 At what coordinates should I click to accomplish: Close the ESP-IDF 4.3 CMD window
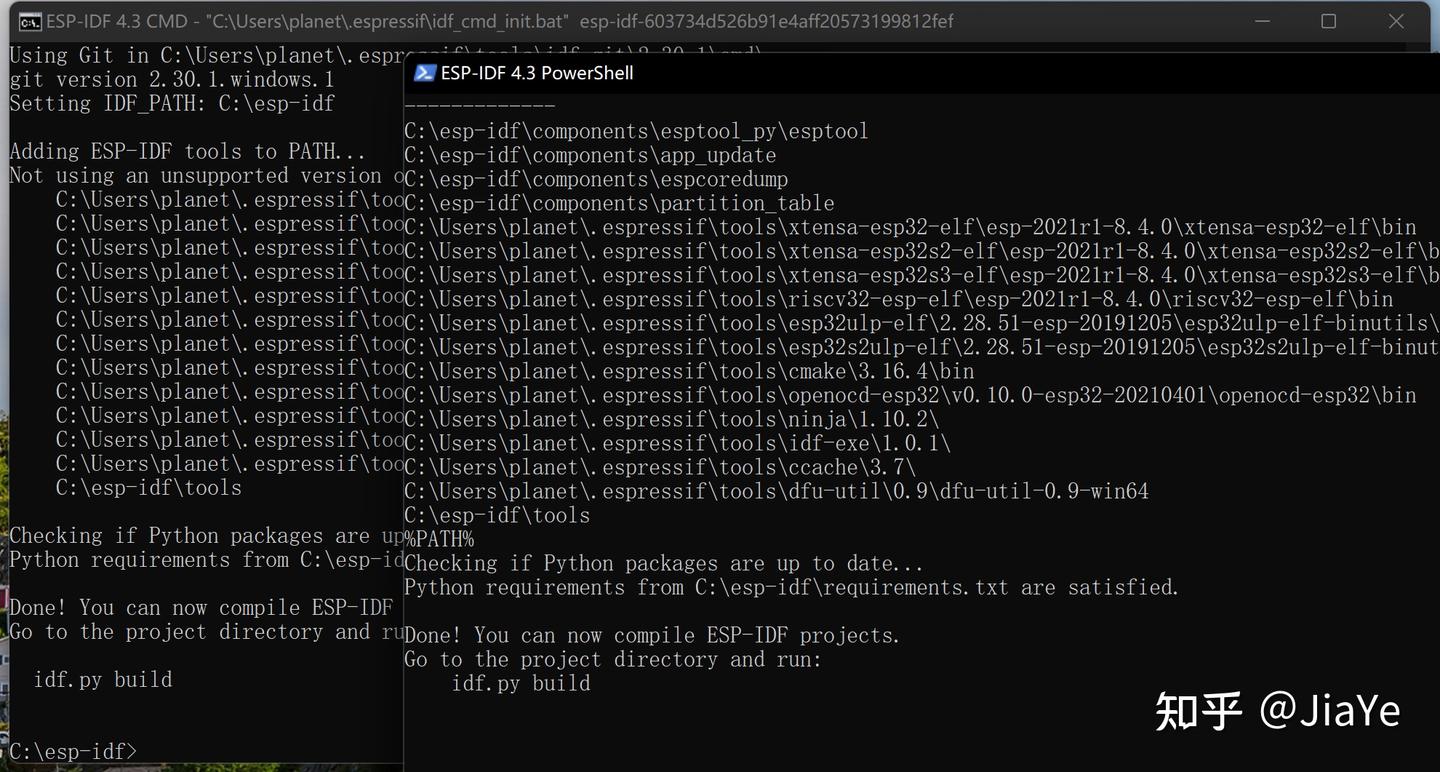click(1396, 20)
